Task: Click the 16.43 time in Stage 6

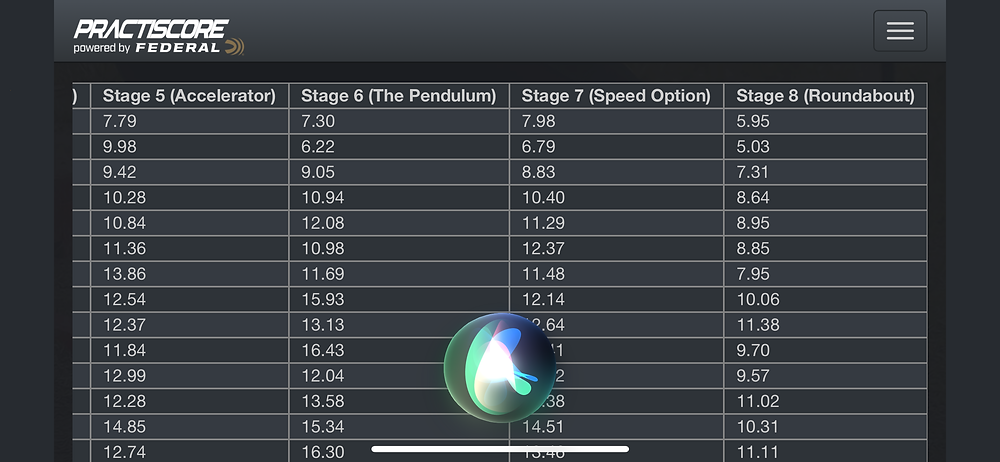Action: point(323,350)
